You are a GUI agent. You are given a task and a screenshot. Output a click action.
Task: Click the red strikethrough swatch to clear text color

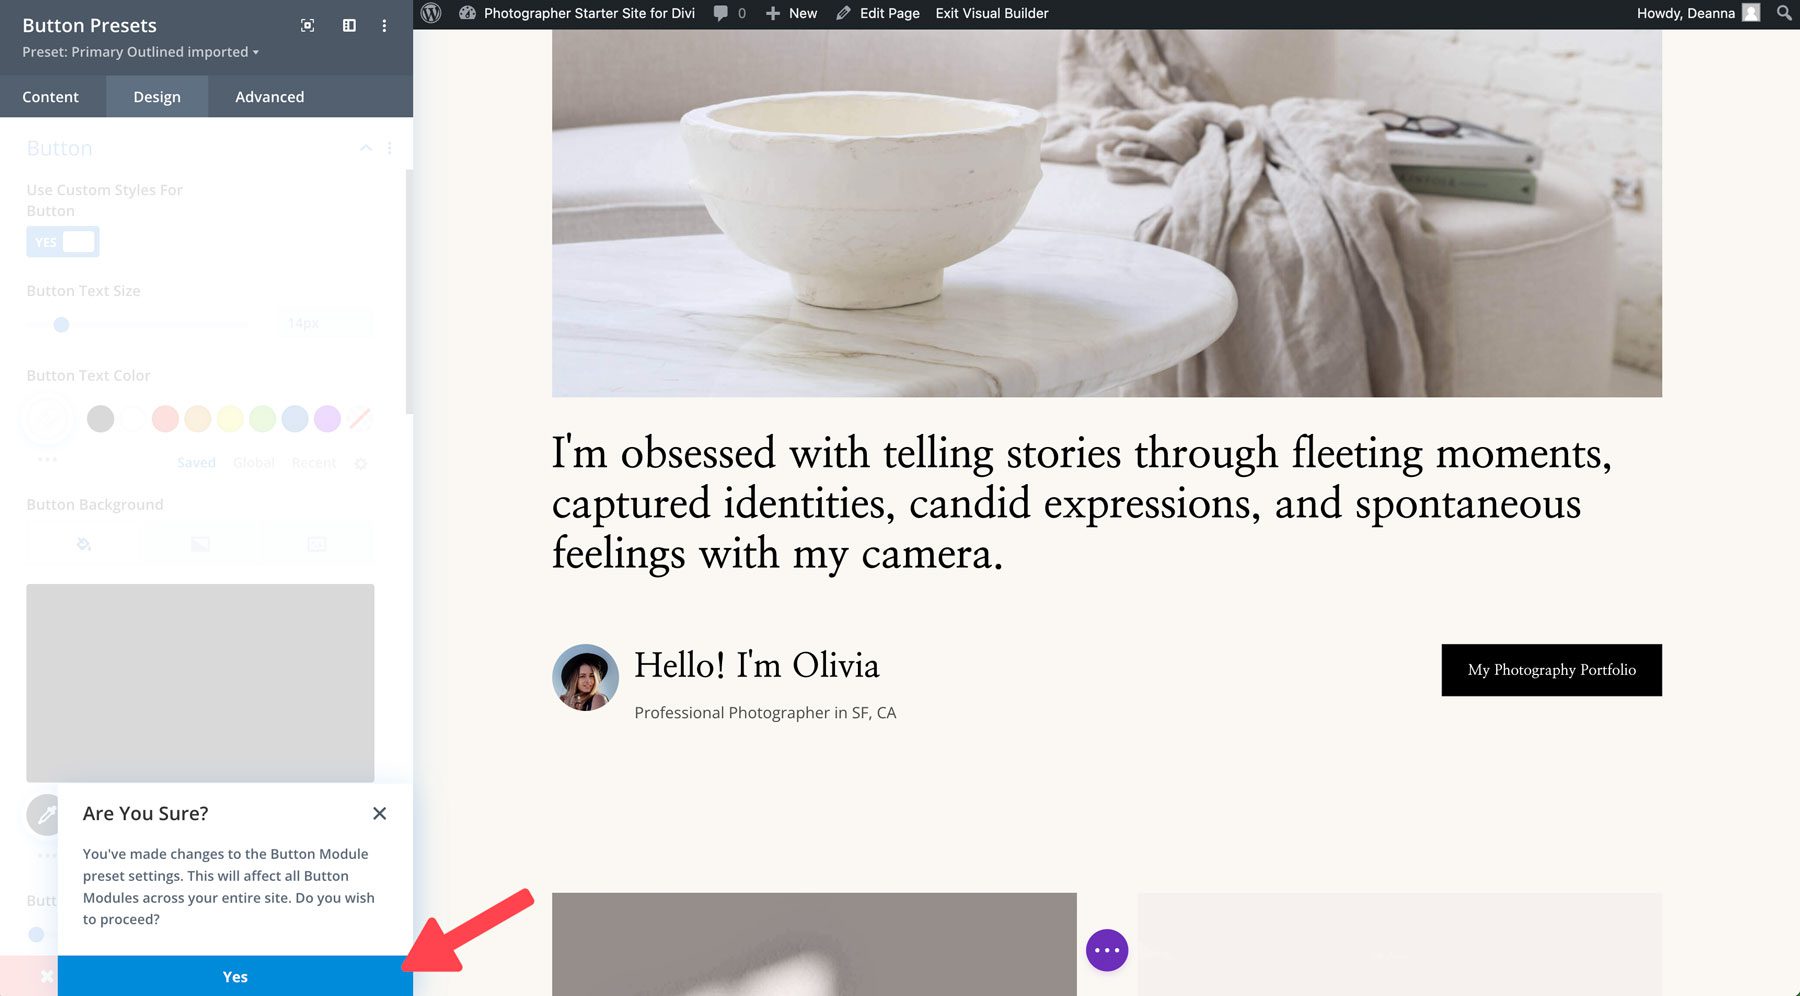coord(361,419)
